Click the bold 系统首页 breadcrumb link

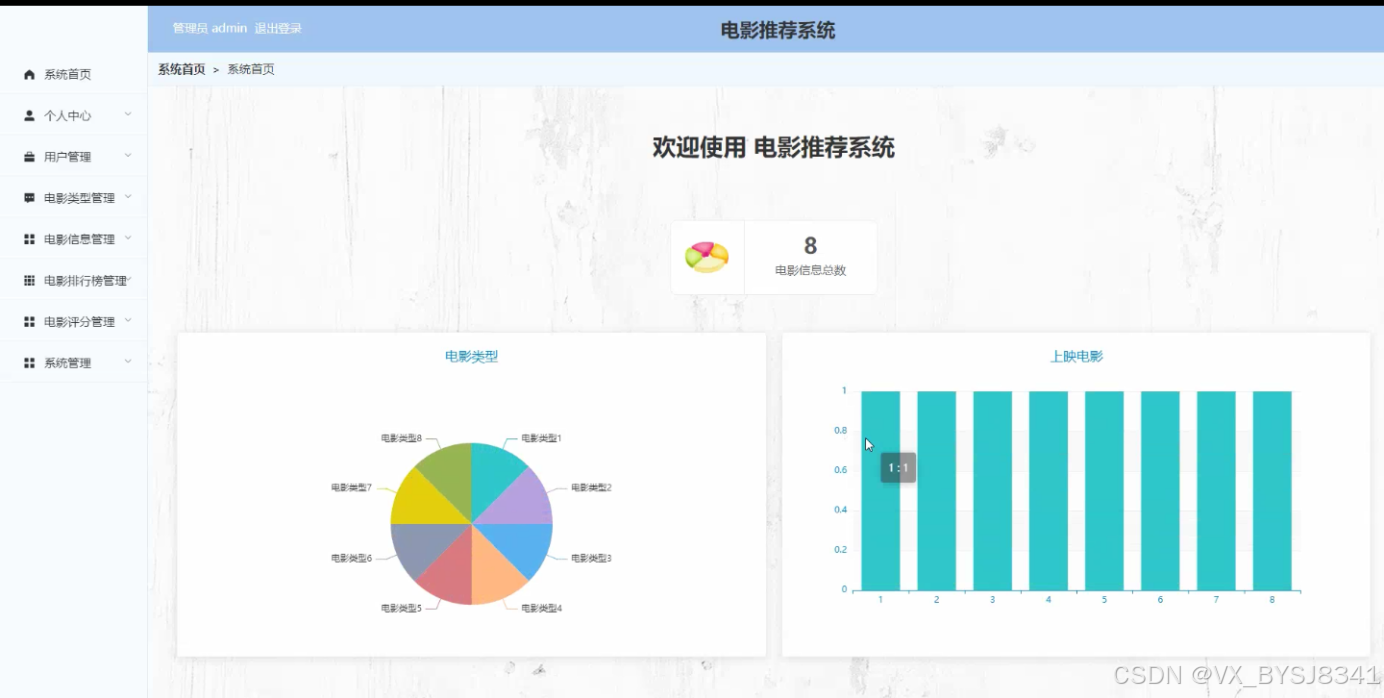tap(181, 69)
